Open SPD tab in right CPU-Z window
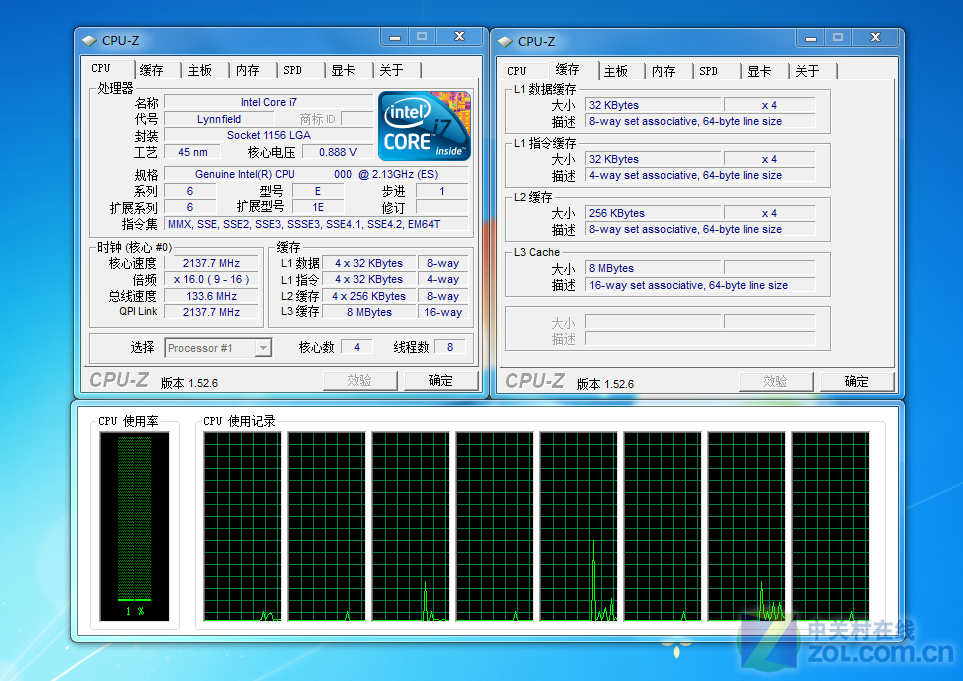963x681 pixels. coord(709,71)
